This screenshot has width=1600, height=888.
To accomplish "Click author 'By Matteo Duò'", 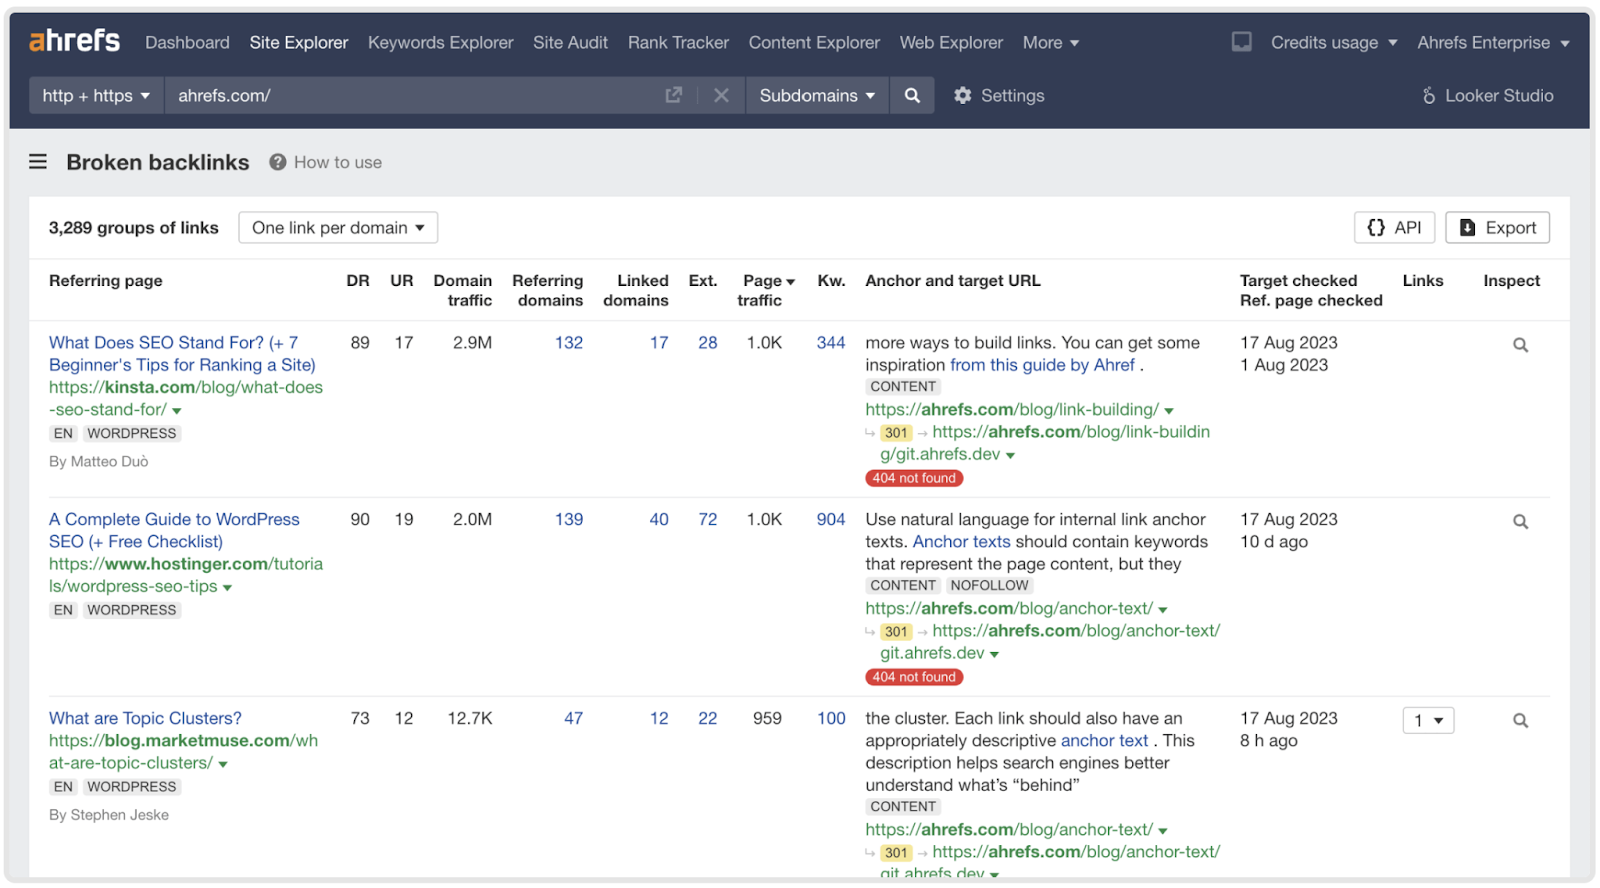I will click(99, 462).
